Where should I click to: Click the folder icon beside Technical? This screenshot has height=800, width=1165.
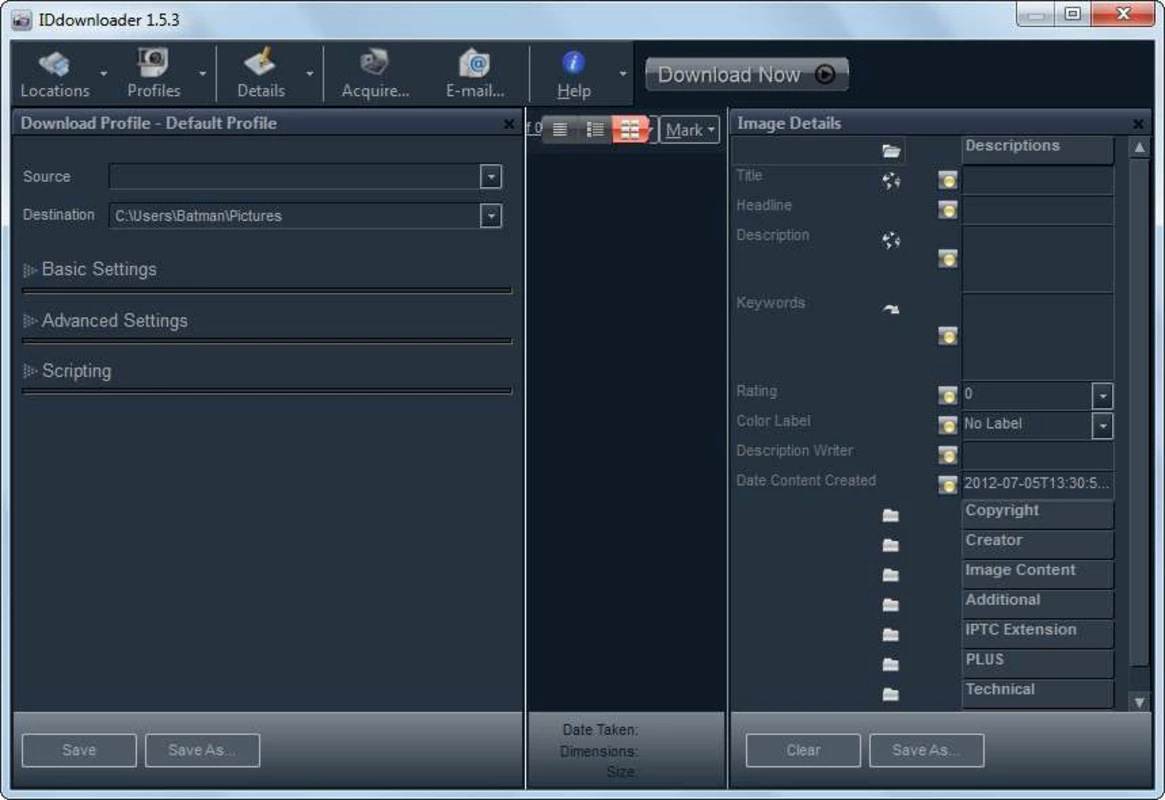coord(890,694)
